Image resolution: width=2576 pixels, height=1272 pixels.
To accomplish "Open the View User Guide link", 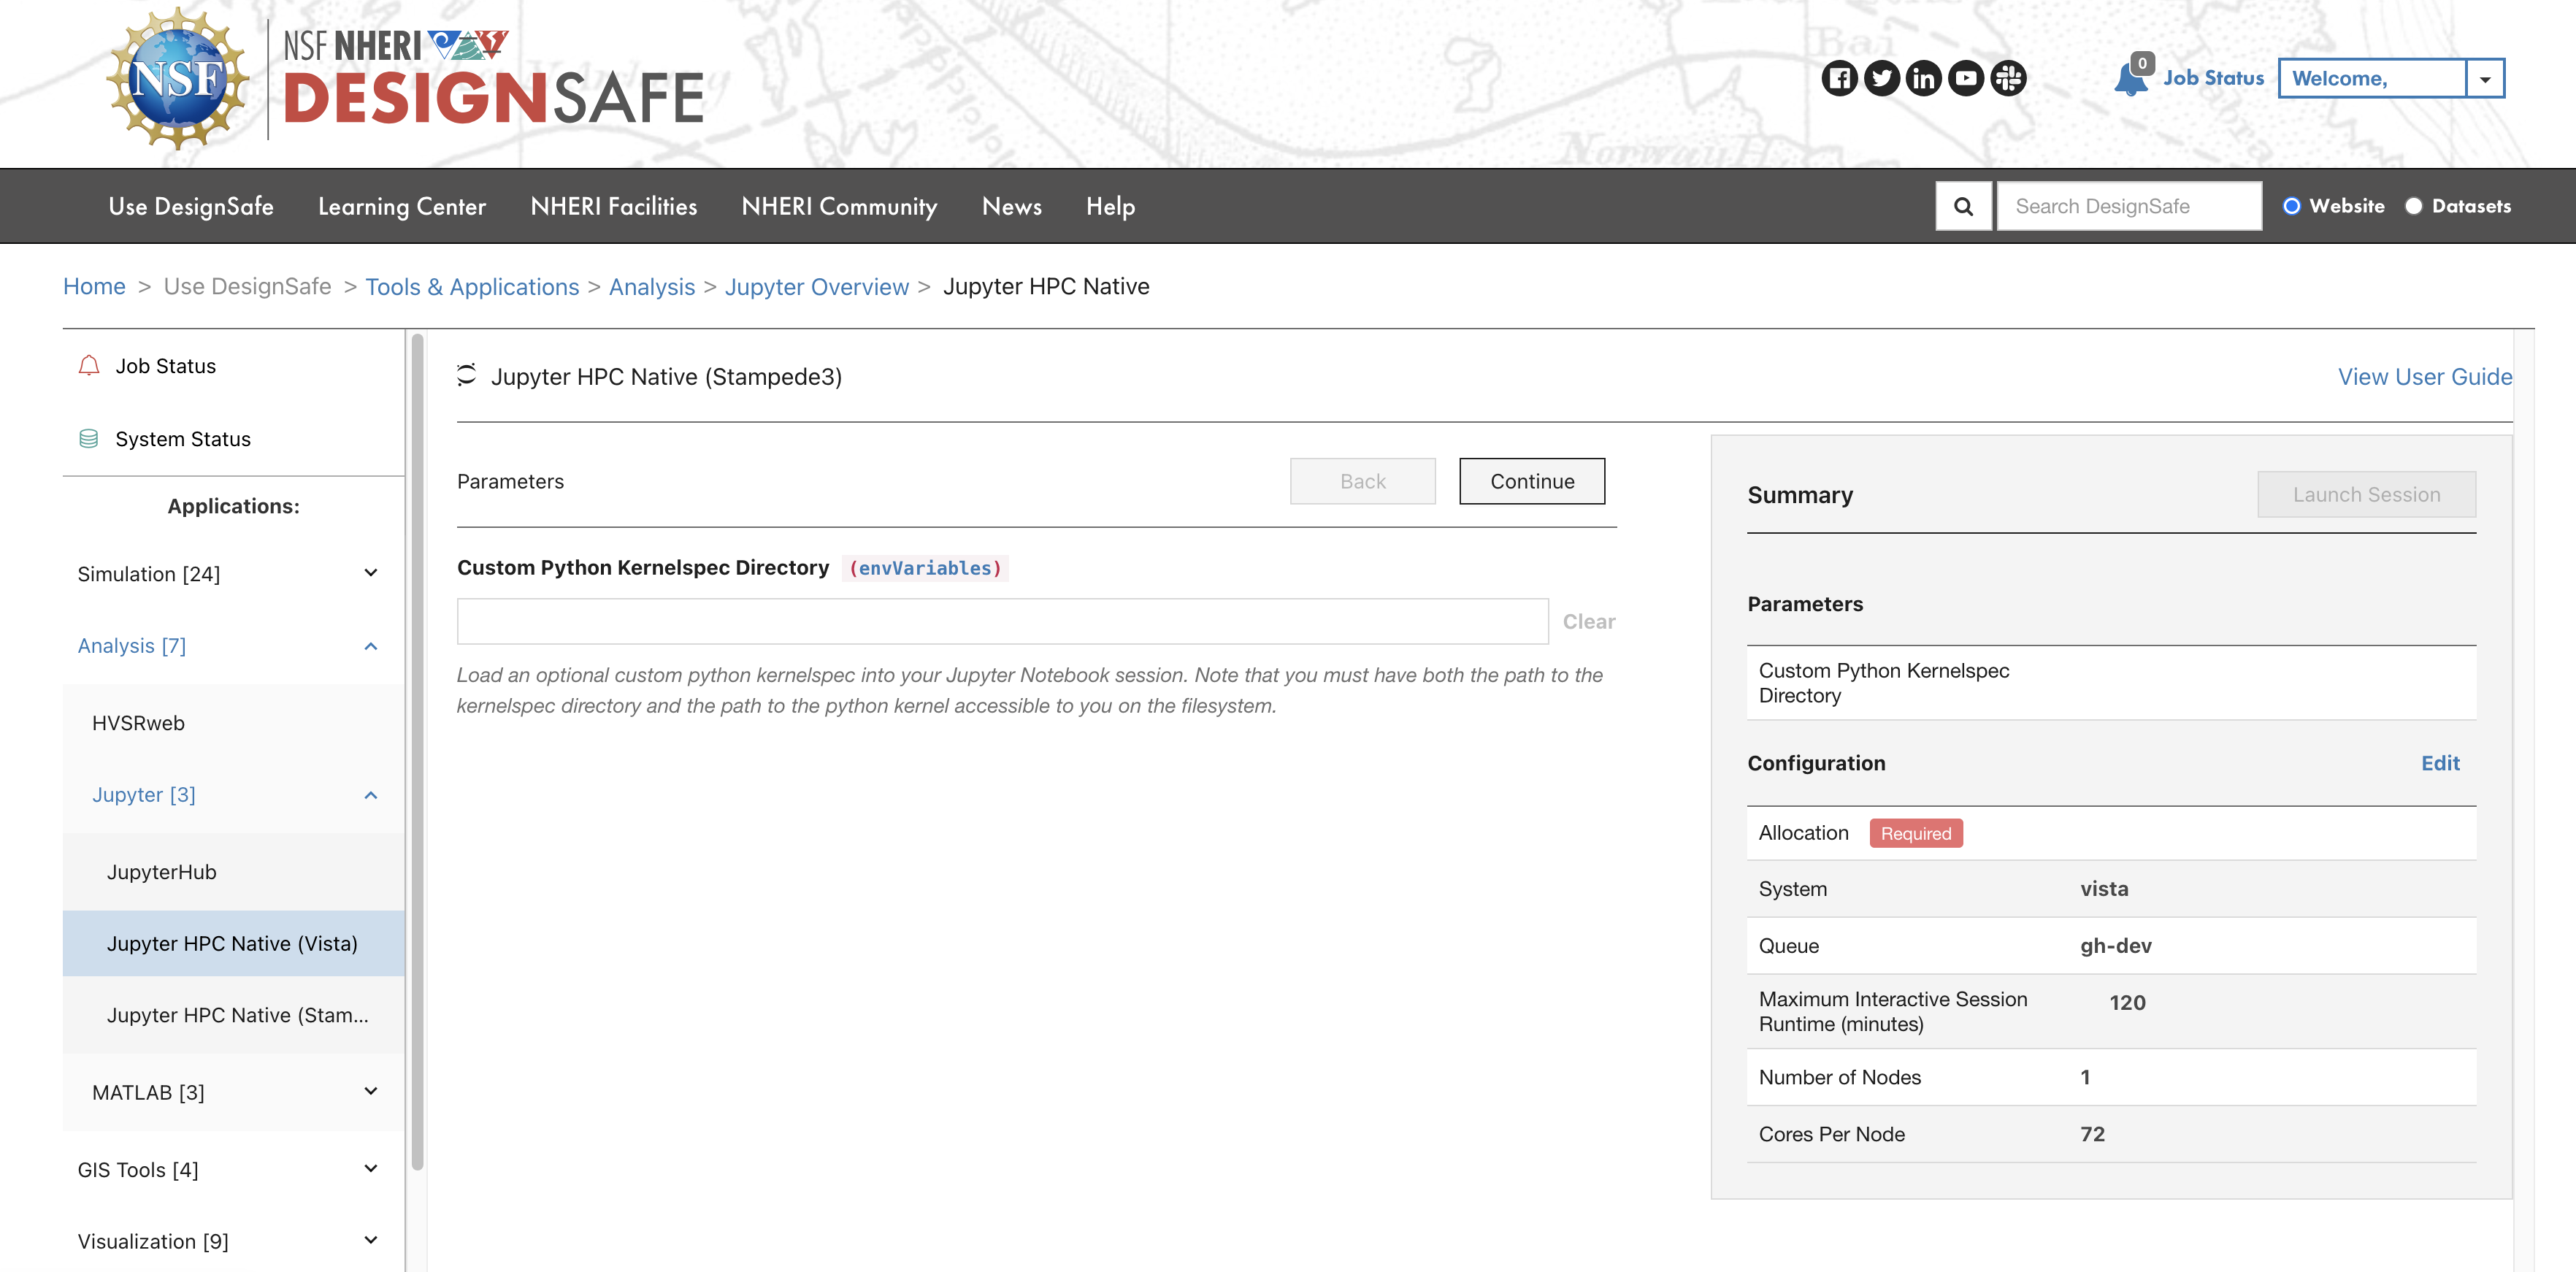I will pyautogui.click(x=2424, y=377).
